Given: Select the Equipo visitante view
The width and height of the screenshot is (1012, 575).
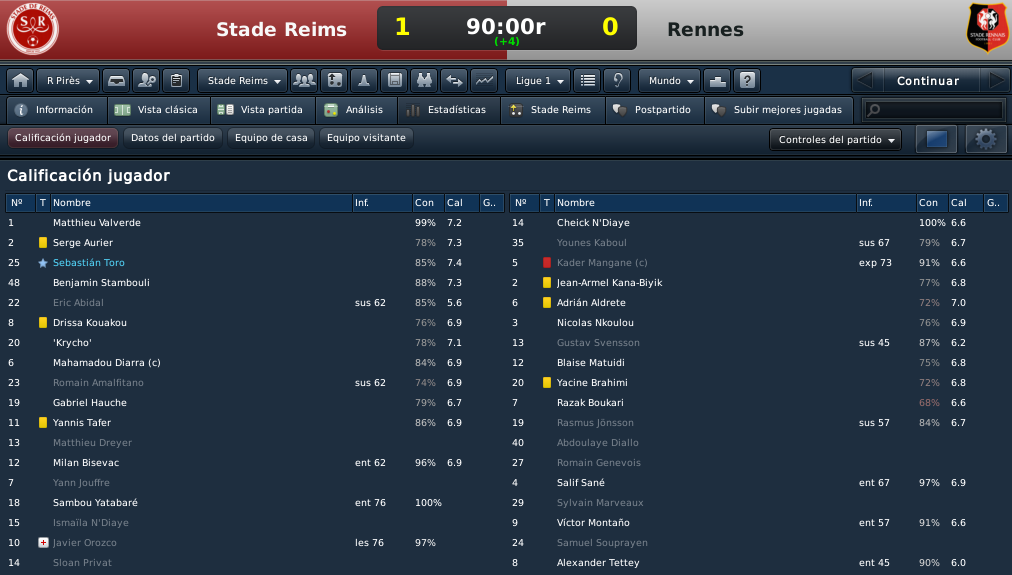Looking at the screenshot, I should point(366,137).
